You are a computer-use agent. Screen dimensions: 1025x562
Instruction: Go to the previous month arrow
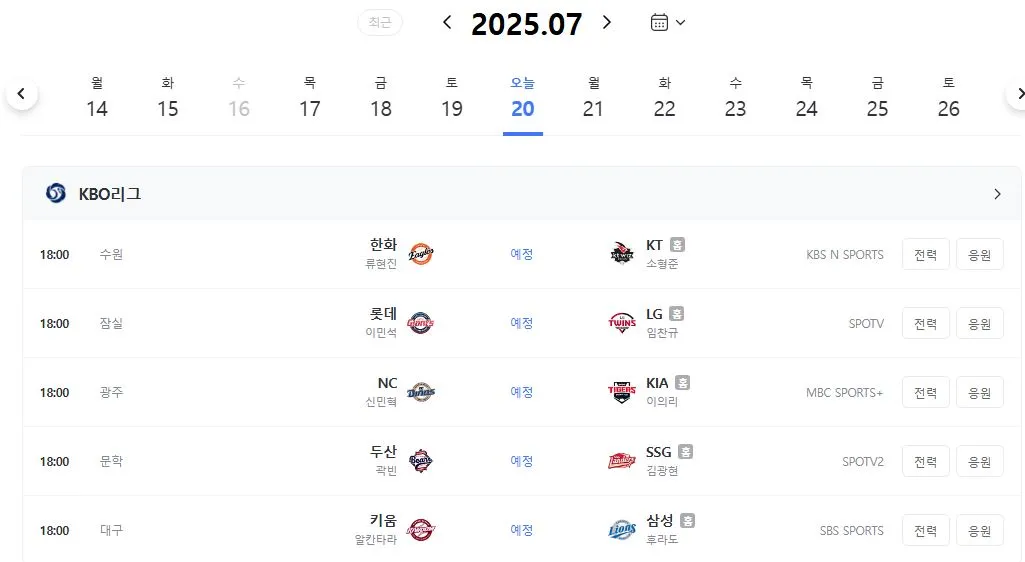tap(447, 23)
